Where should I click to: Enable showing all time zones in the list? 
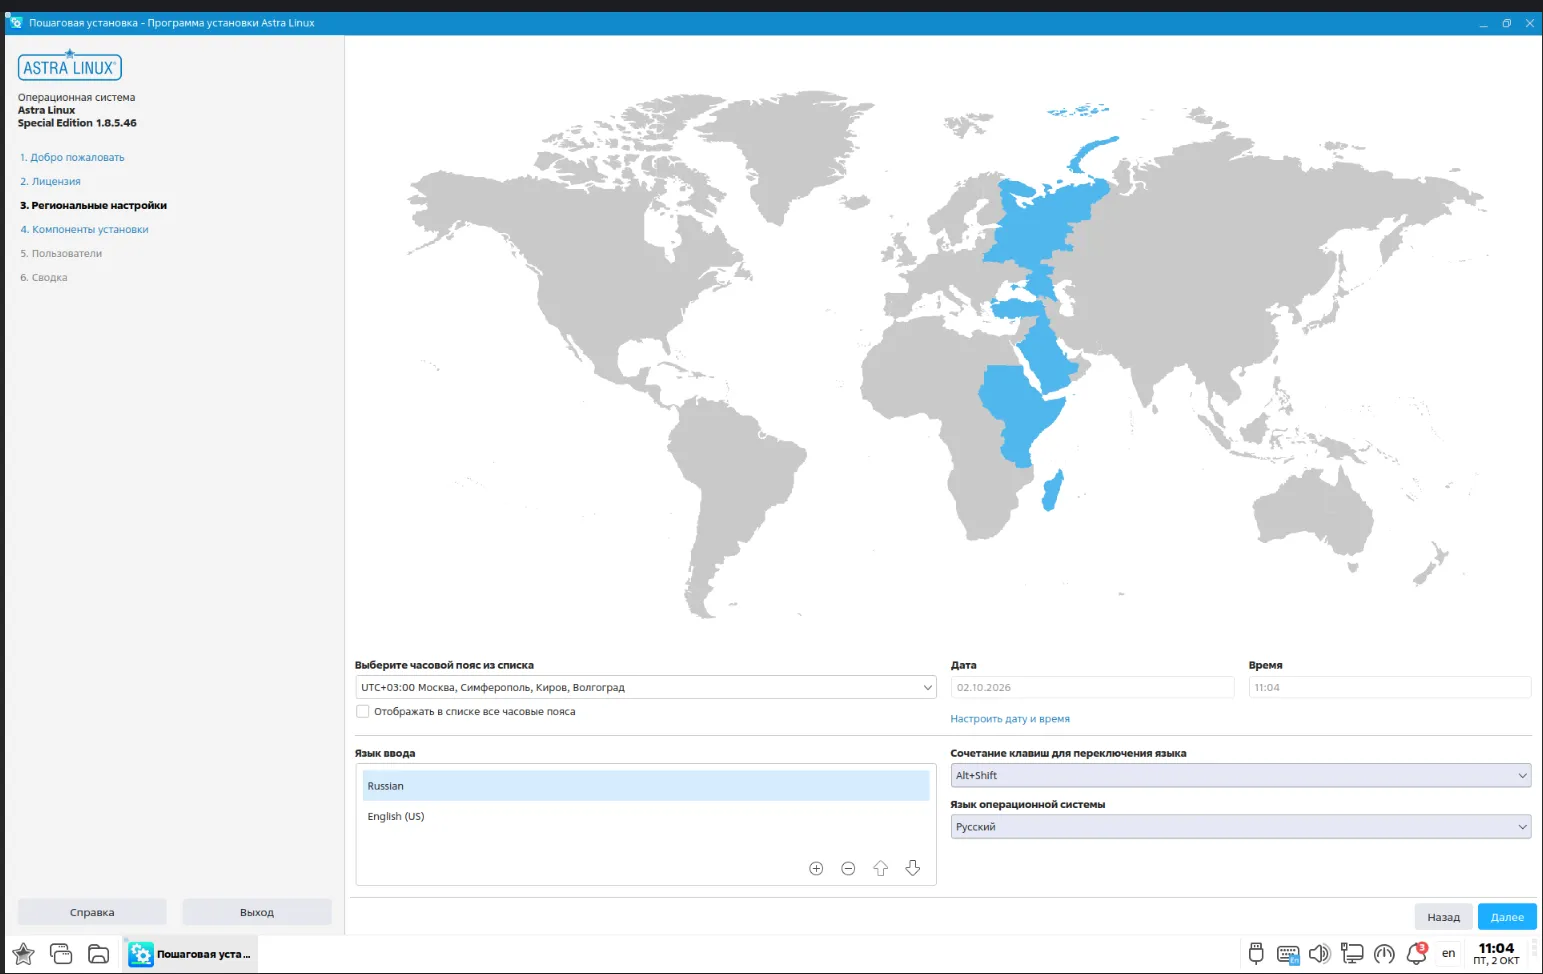click(x=362, y=712)
